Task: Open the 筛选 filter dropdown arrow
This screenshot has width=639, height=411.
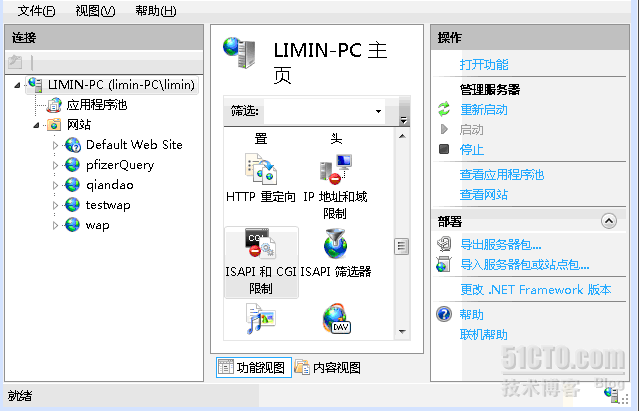Action: (378, 111)
